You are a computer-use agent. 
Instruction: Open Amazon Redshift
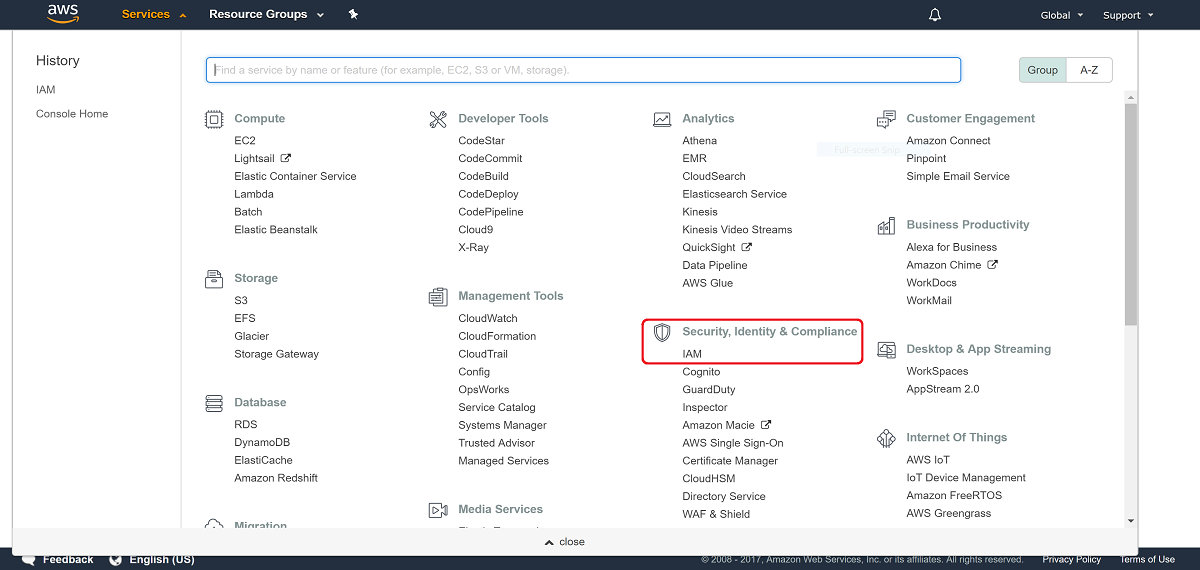pyautogui.click(x=276, y=479)
